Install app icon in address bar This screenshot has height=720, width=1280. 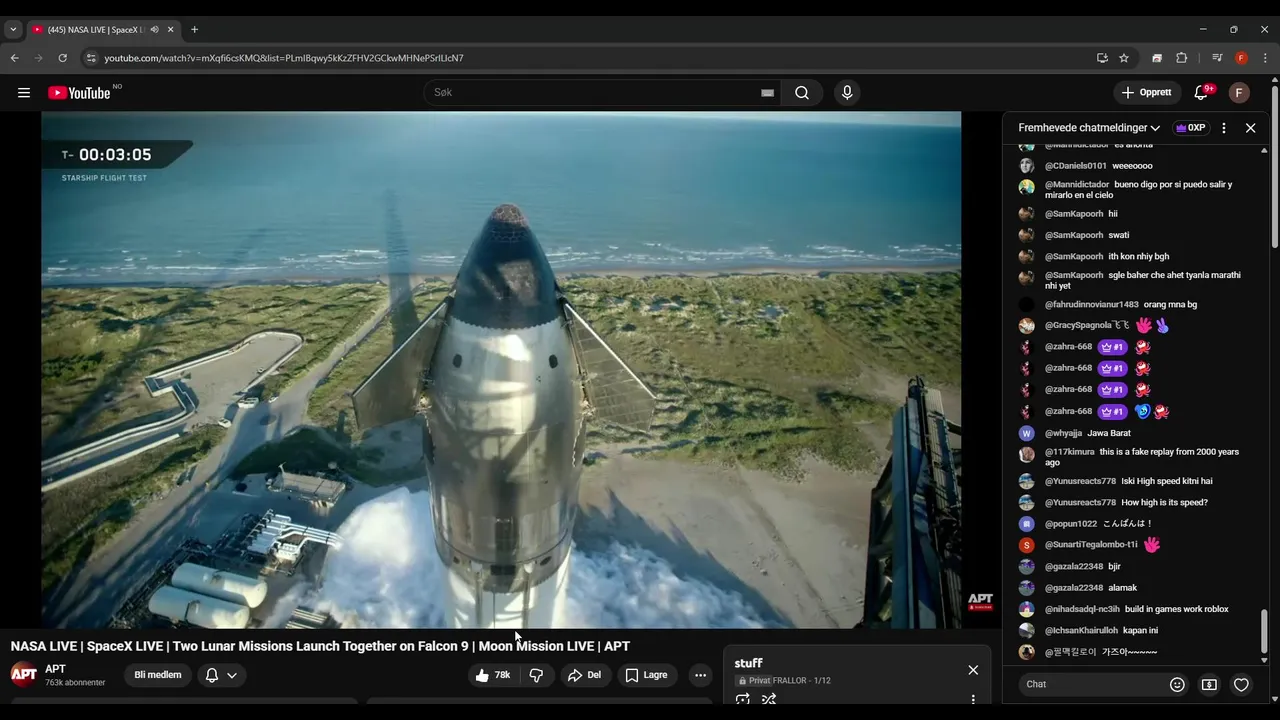pyautogui.click(x=1102, y=58)
